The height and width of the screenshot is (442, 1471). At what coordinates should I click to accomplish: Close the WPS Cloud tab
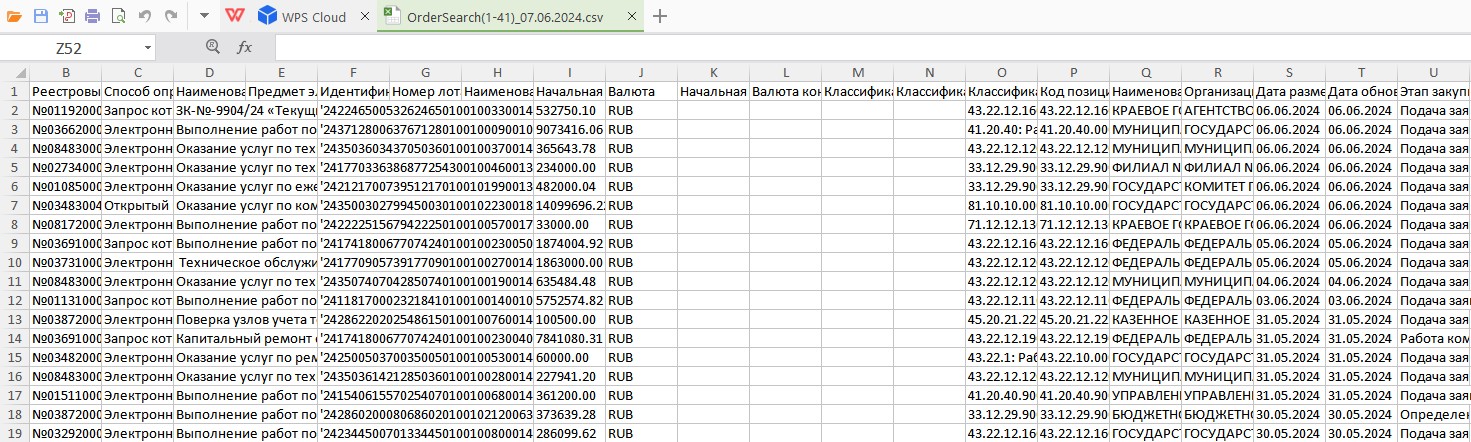364,17
